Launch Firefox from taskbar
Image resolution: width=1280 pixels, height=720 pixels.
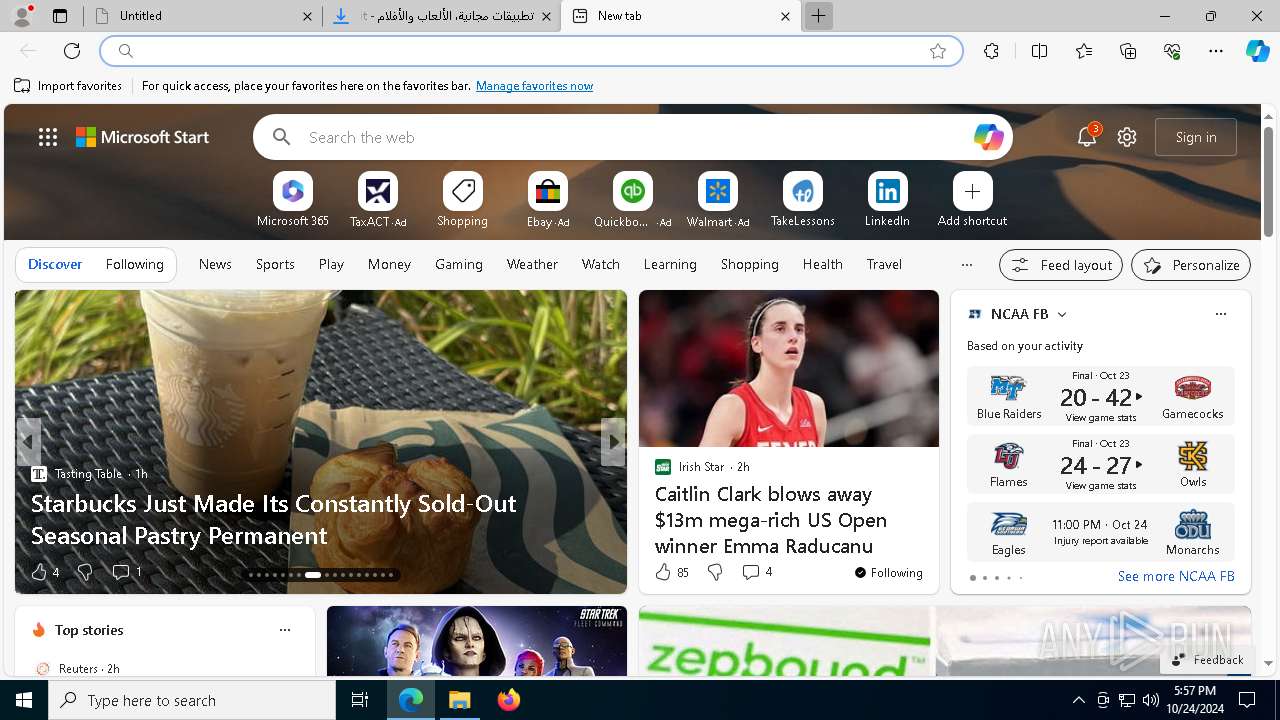509,700
